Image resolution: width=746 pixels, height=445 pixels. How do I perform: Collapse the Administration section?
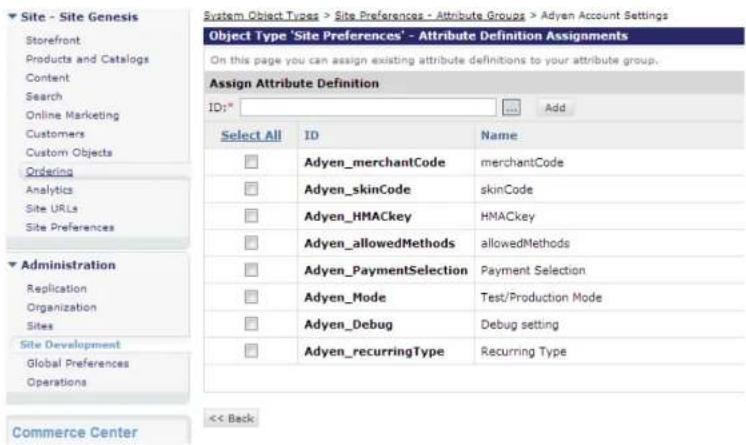click(x=12, y=265)
